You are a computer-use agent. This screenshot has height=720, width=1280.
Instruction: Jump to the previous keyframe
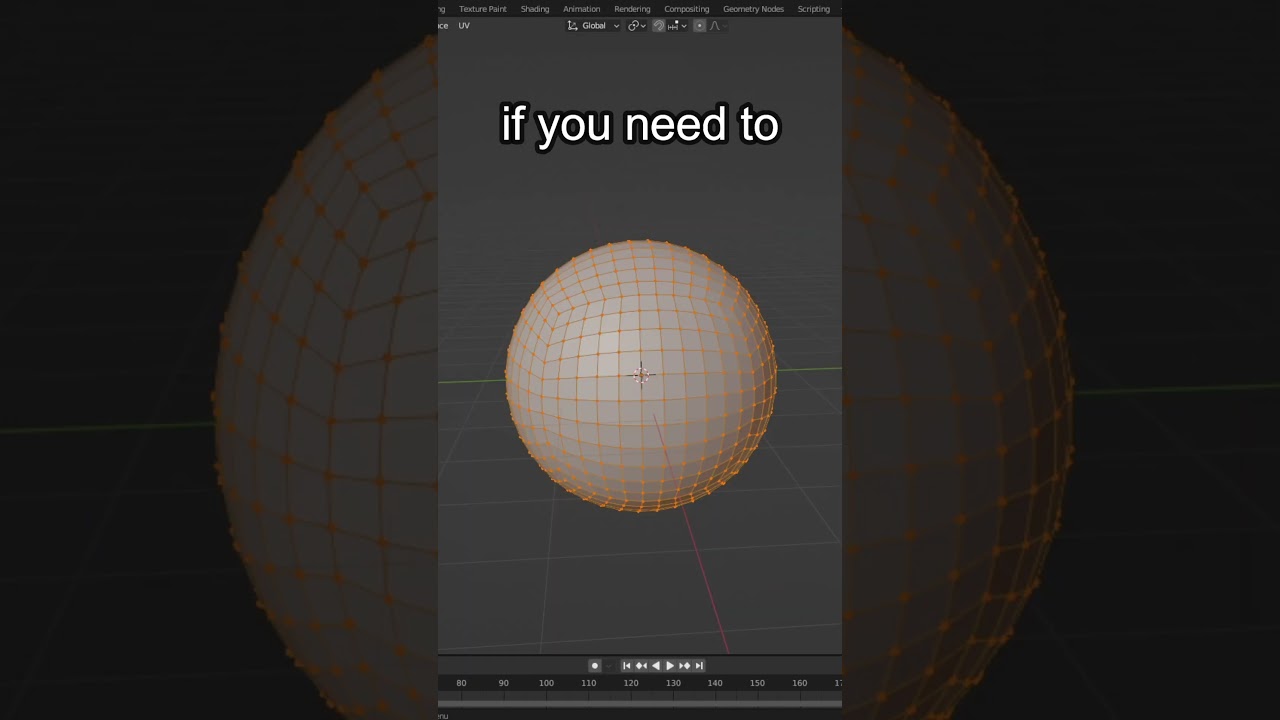coord(641,666)
